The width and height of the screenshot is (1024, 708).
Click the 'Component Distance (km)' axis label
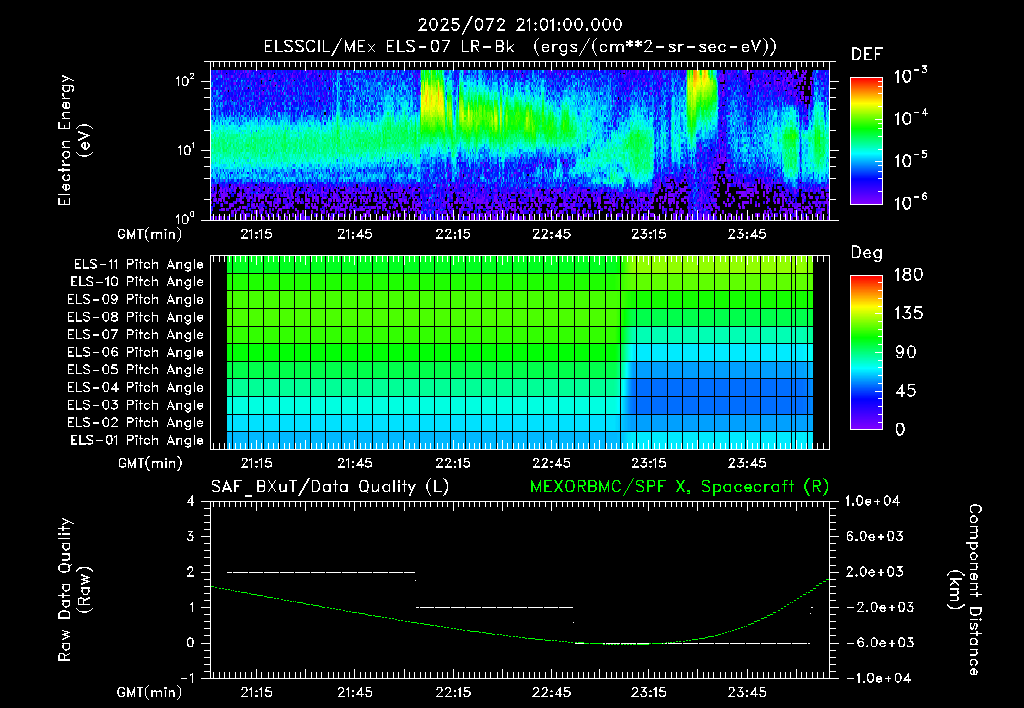pos(965,590)
